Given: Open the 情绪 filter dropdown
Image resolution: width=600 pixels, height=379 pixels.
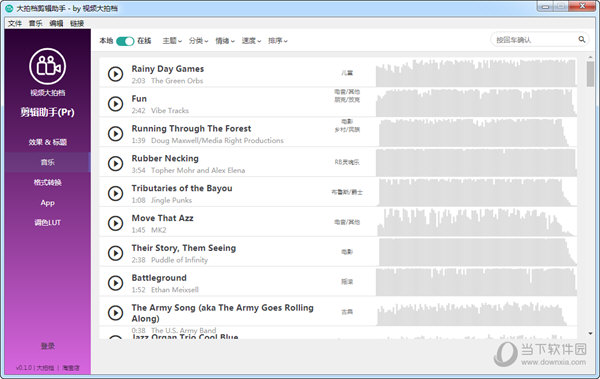Looking at the screenshot, I should [225, 41].
